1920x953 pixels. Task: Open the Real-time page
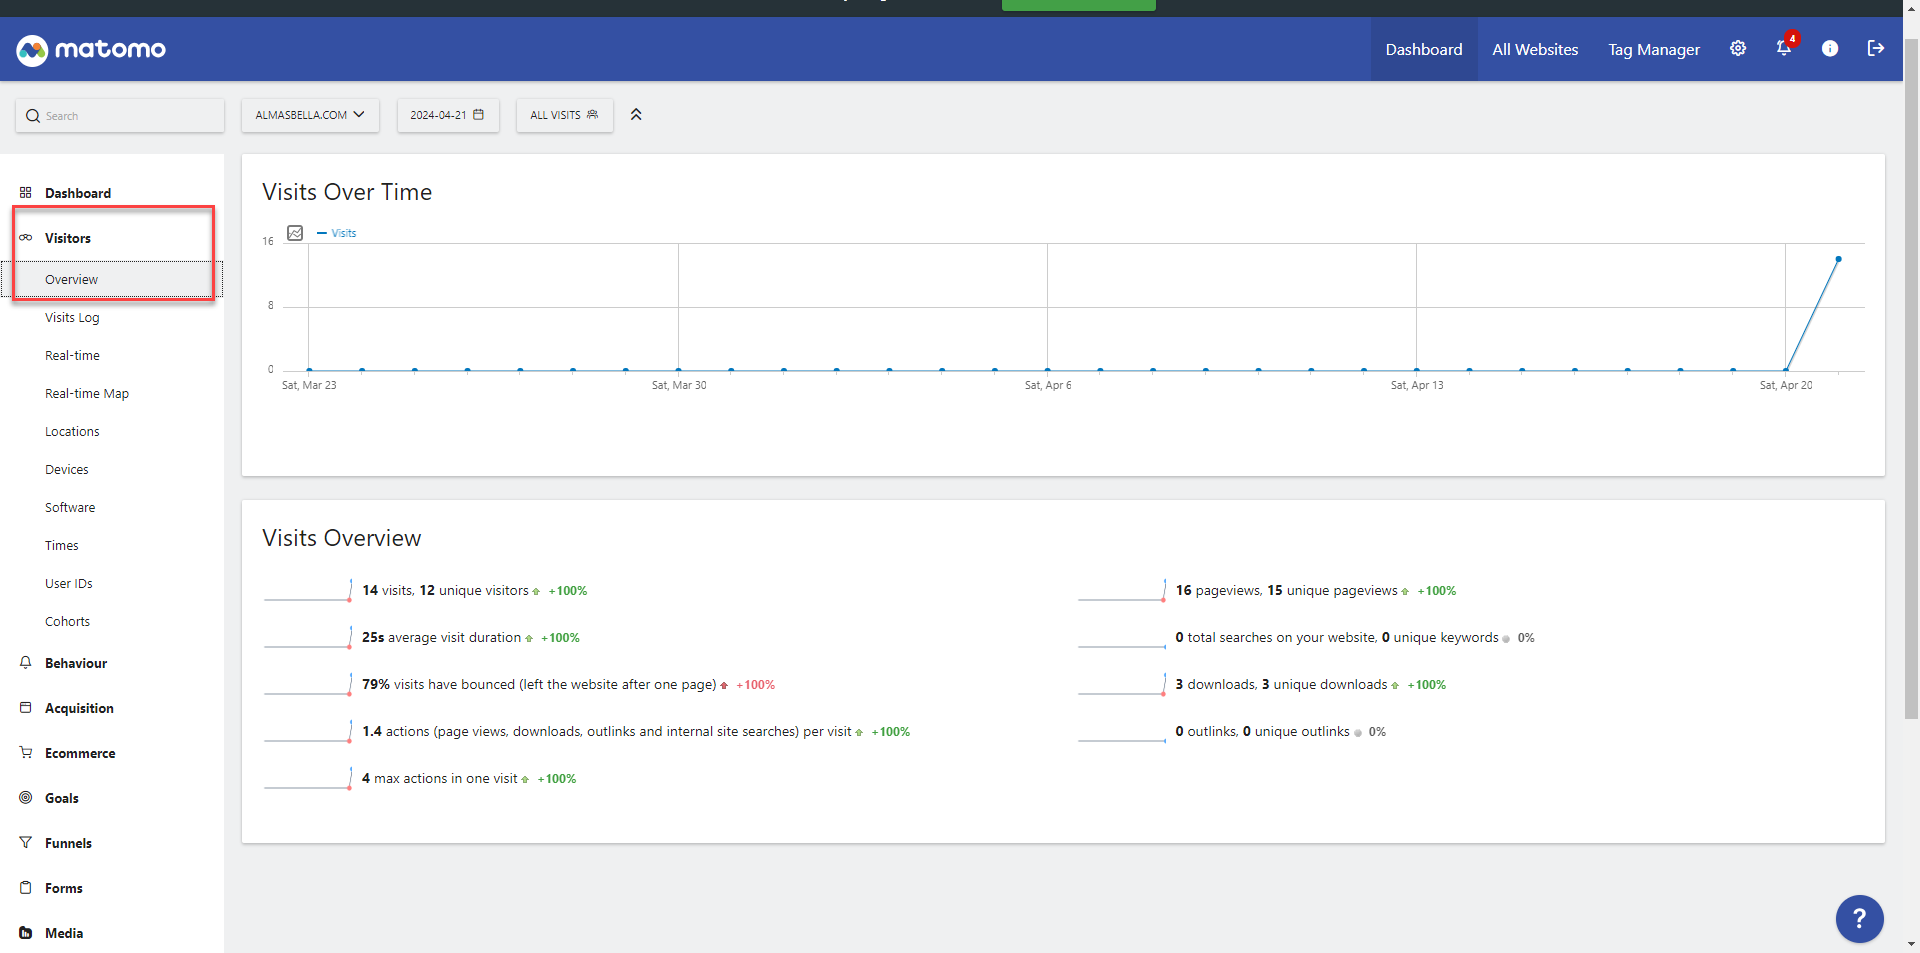point(72,356)
